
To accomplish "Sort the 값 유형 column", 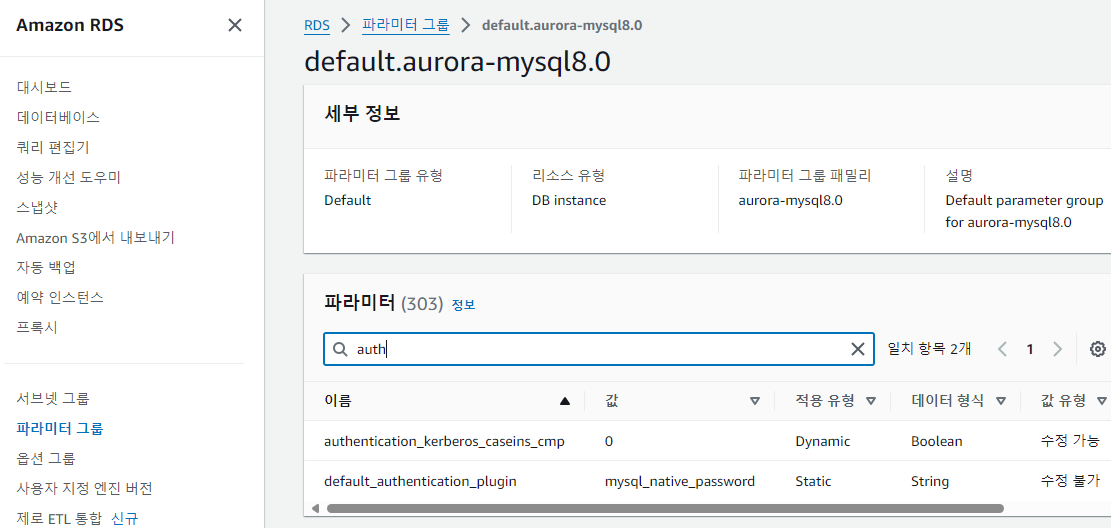I will tap(1102, 401).
